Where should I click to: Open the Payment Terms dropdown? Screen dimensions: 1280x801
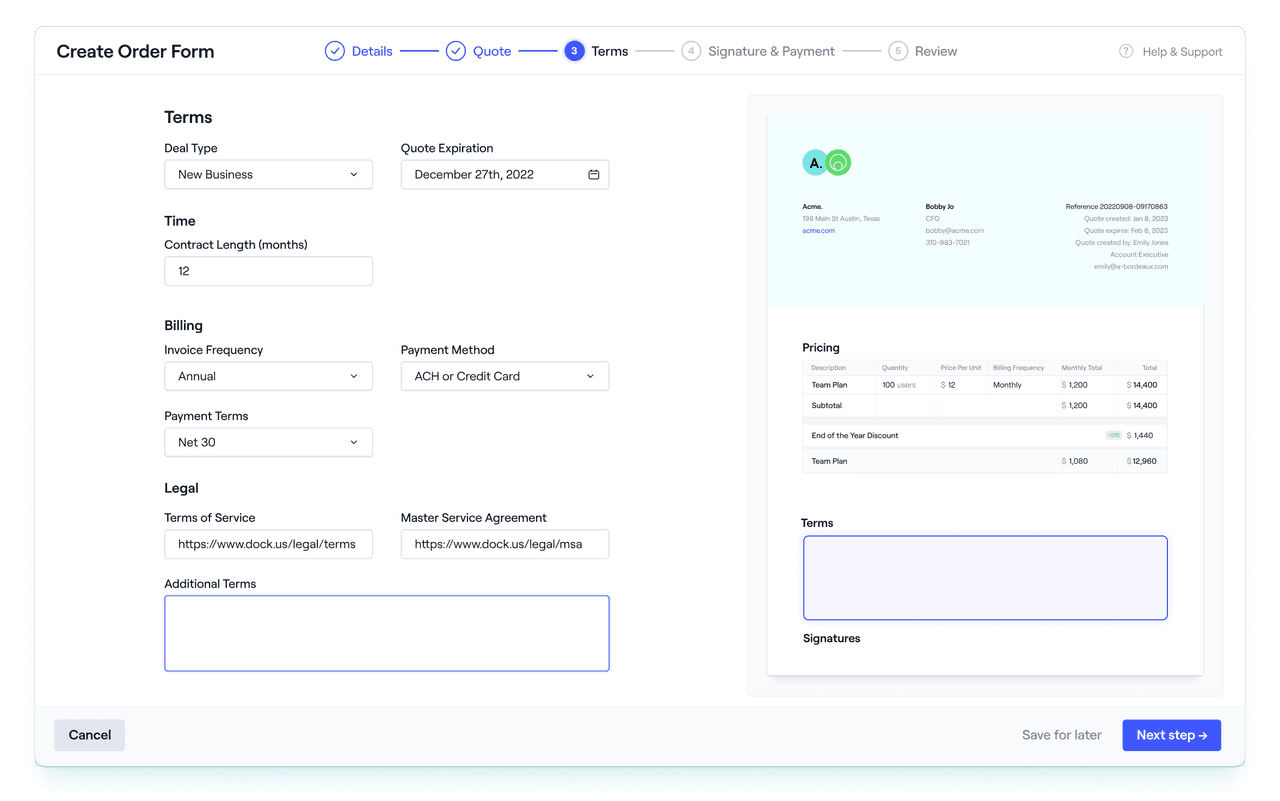[x=268, y=442]
